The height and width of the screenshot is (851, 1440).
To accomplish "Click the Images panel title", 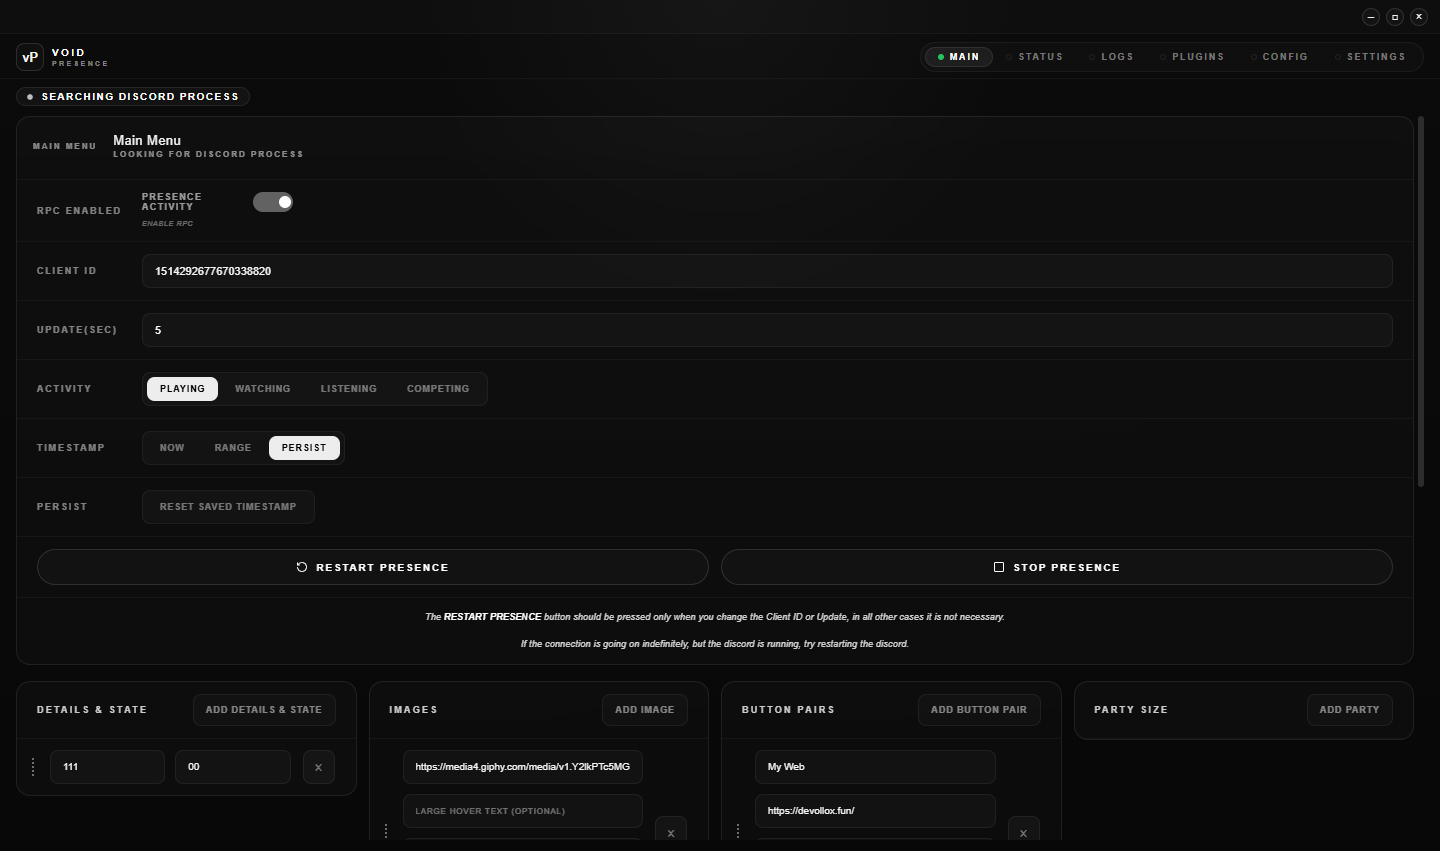I will (413, 710).
